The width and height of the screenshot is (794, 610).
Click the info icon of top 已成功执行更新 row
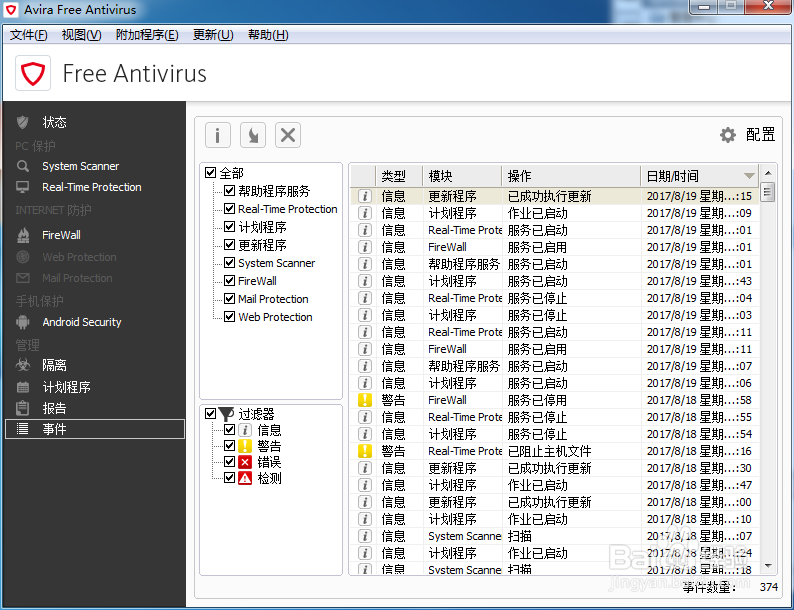pyautogui.click(x=365, y=196)
